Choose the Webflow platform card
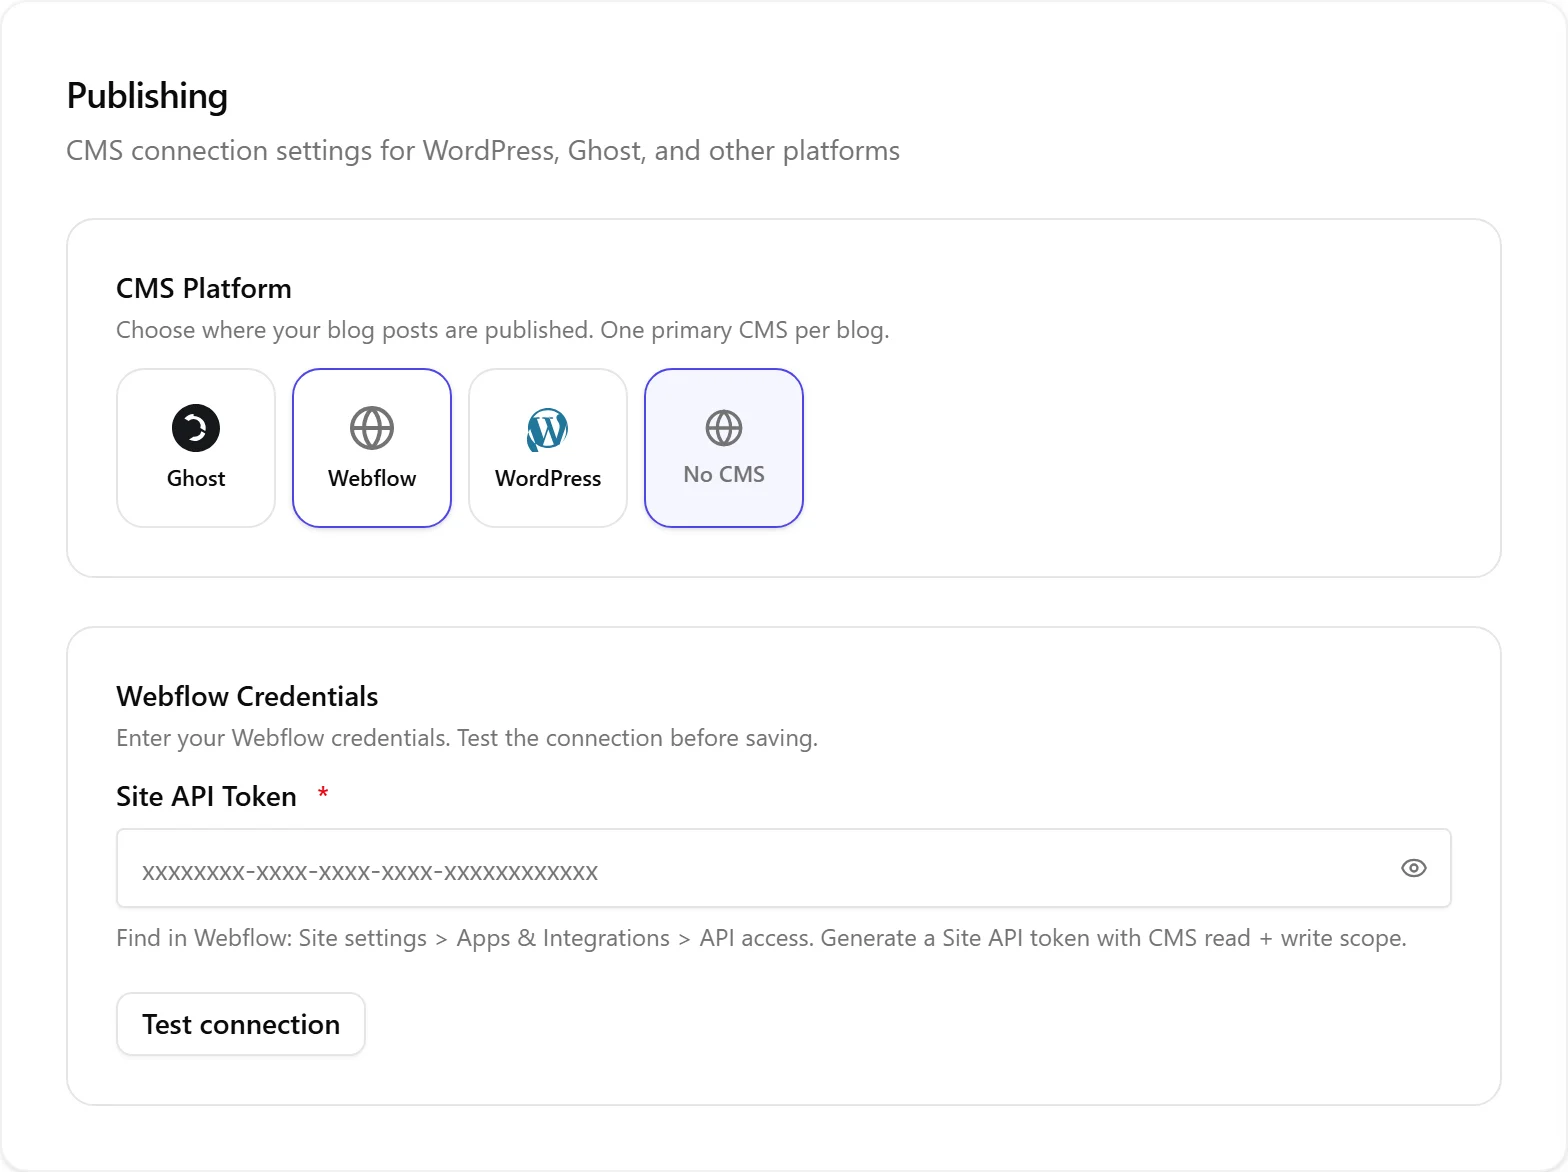Screen dimensions: 1568x1172 point(372,448)
